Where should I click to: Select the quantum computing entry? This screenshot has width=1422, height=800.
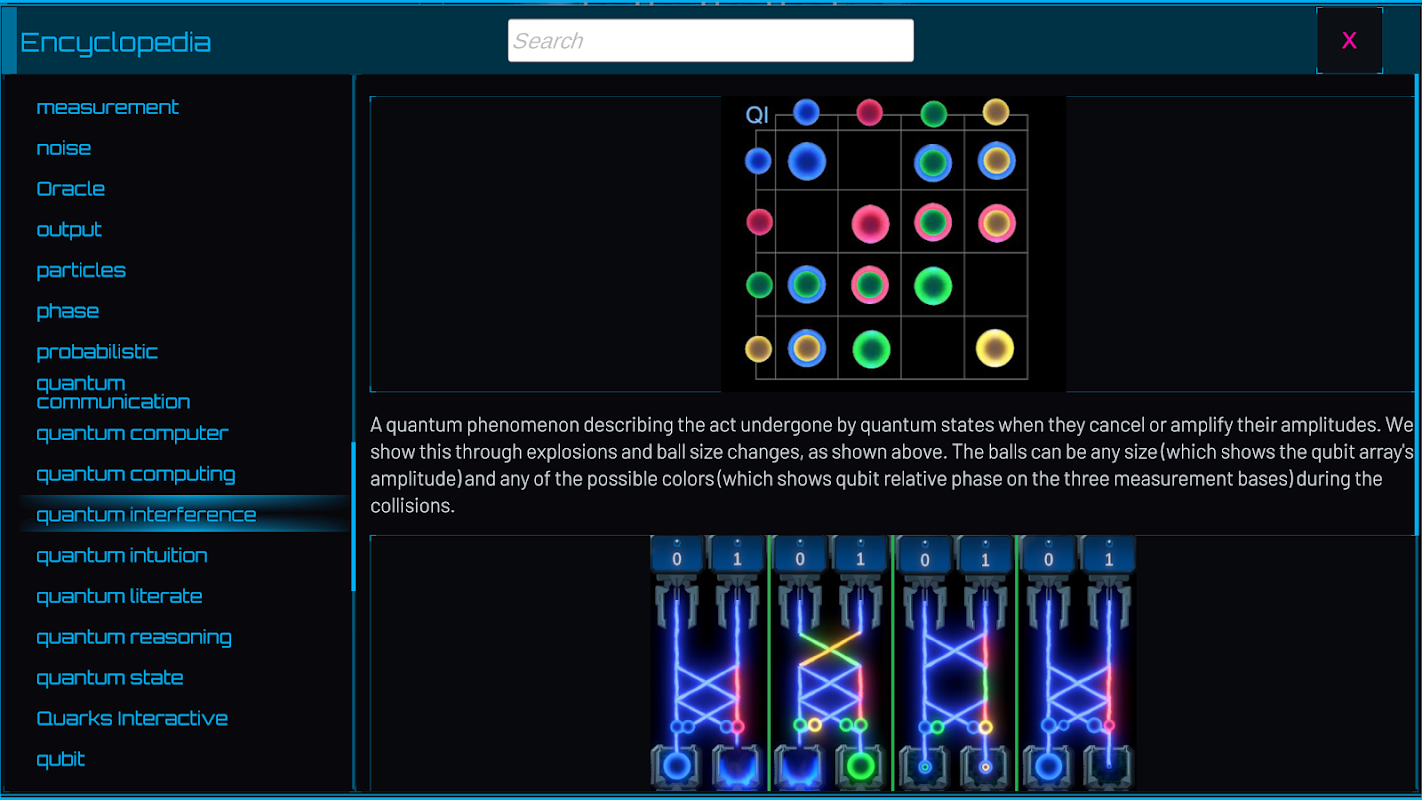pyautogui.click(x=136, y=474)
